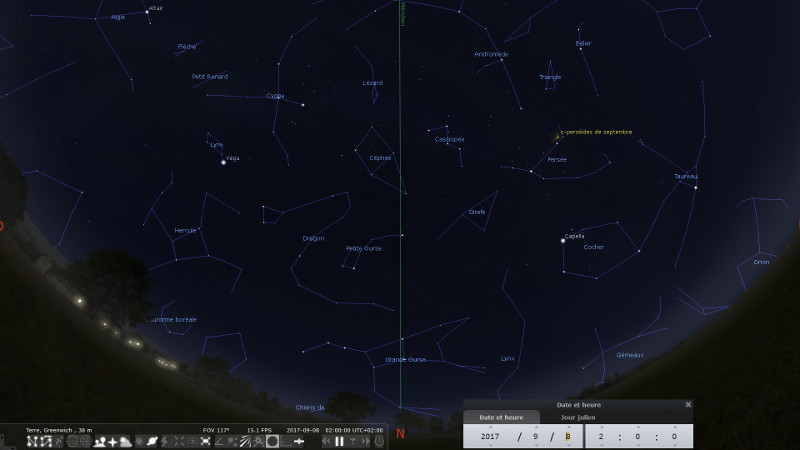Enable the equatorial grid
Screen dimensions: 800x450
(73, 441)
